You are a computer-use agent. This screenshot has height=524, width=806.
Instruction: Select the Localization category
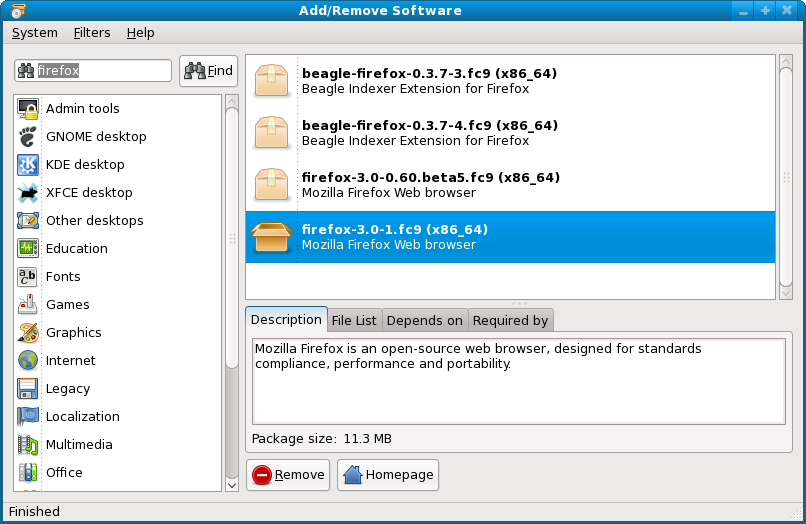[x=118, y=417]
